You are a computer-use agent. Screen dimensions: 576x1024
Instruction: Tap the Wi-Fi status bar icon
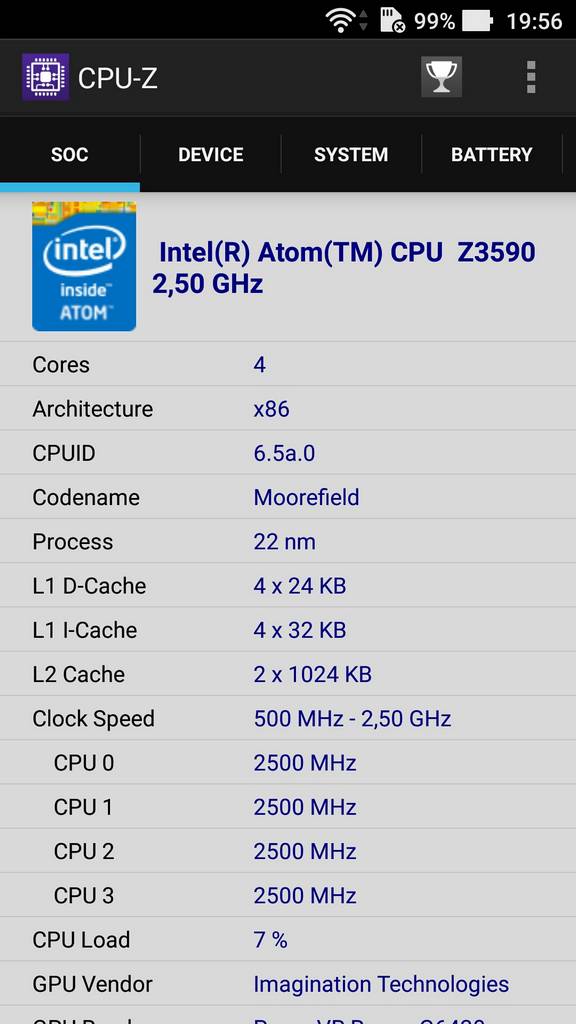(x=341, y=20)
